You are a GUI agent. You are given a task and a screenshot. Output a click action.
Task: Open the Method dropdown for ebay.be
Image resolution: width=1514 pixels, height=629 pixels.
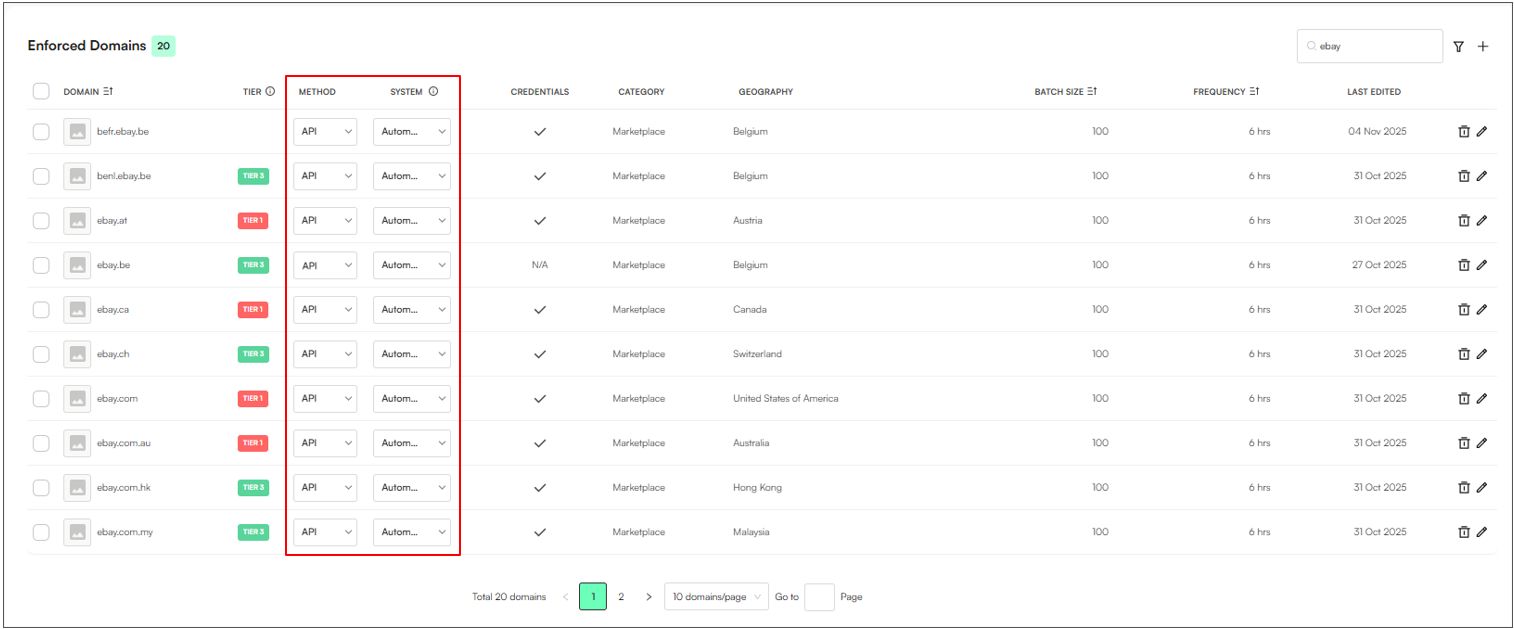click(x=325, y=265)
